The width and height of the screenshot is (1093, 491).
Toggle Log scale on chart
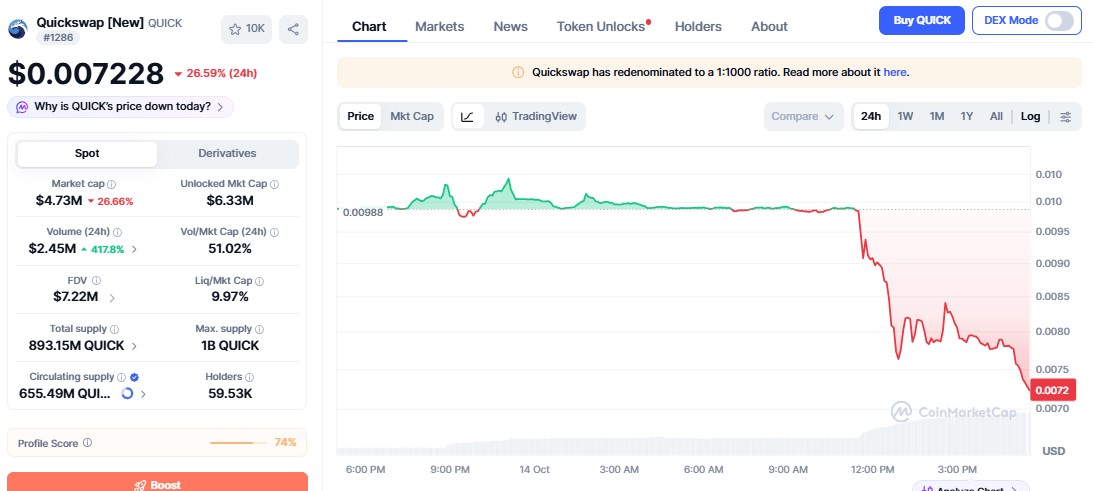point(1030,116)
